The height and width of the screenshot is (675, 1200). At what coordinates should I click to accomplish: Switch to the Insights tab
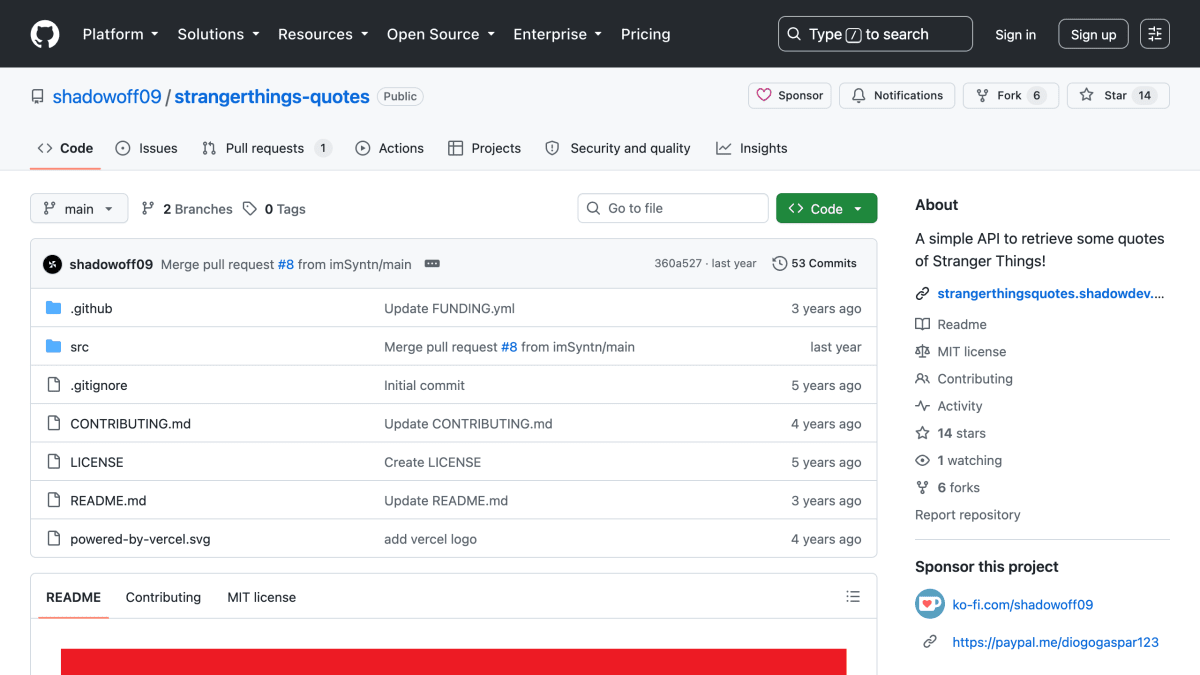coord(752,148)
